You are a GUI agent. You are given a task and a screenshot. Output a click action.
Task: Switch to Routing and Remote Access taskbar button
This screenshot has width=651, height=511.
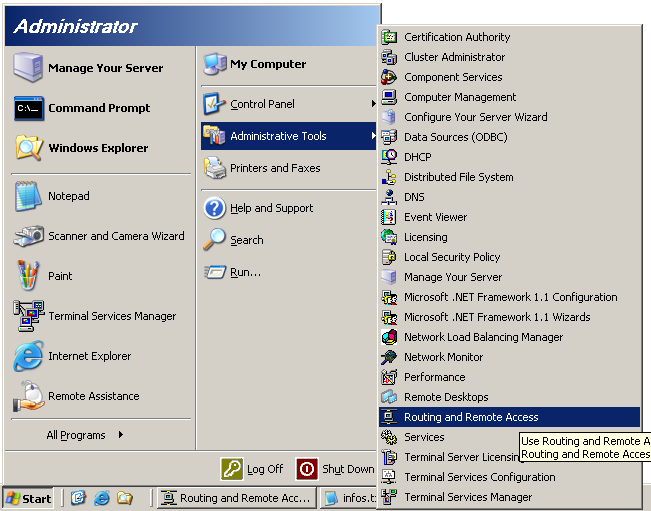coord(237,498)
